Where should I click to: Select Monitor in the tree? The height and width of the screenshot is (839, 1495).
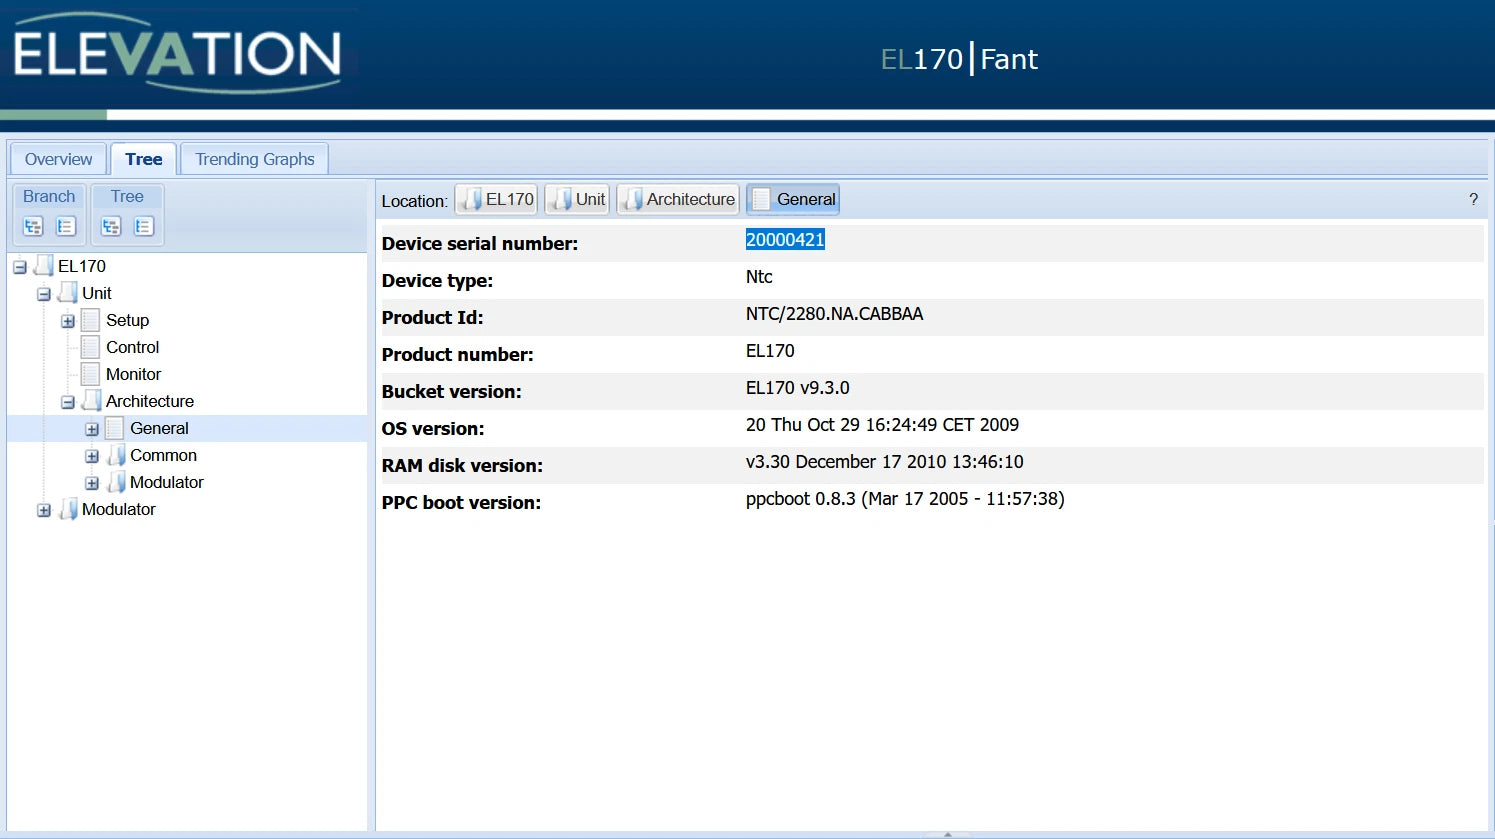(134, 374)
